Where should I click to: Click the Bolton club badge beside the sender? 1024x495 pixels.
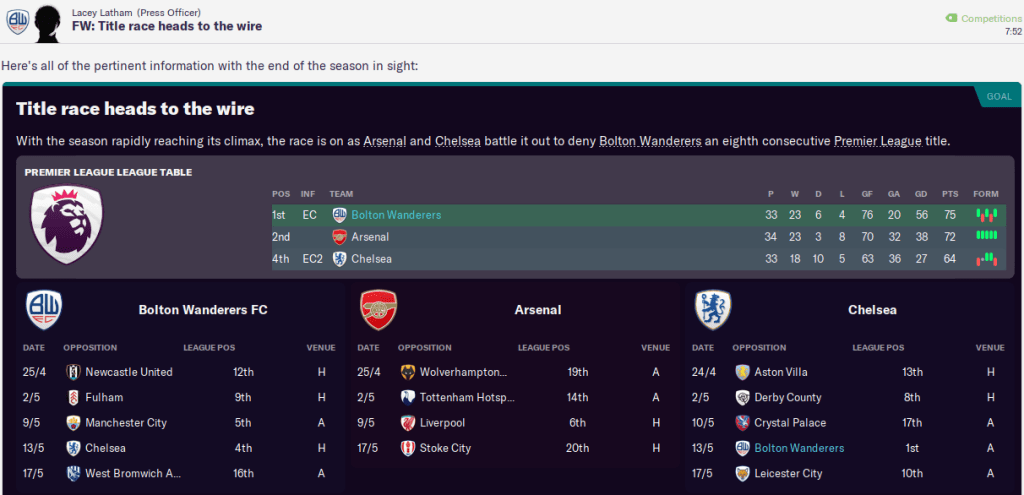[x=16, y=23]
